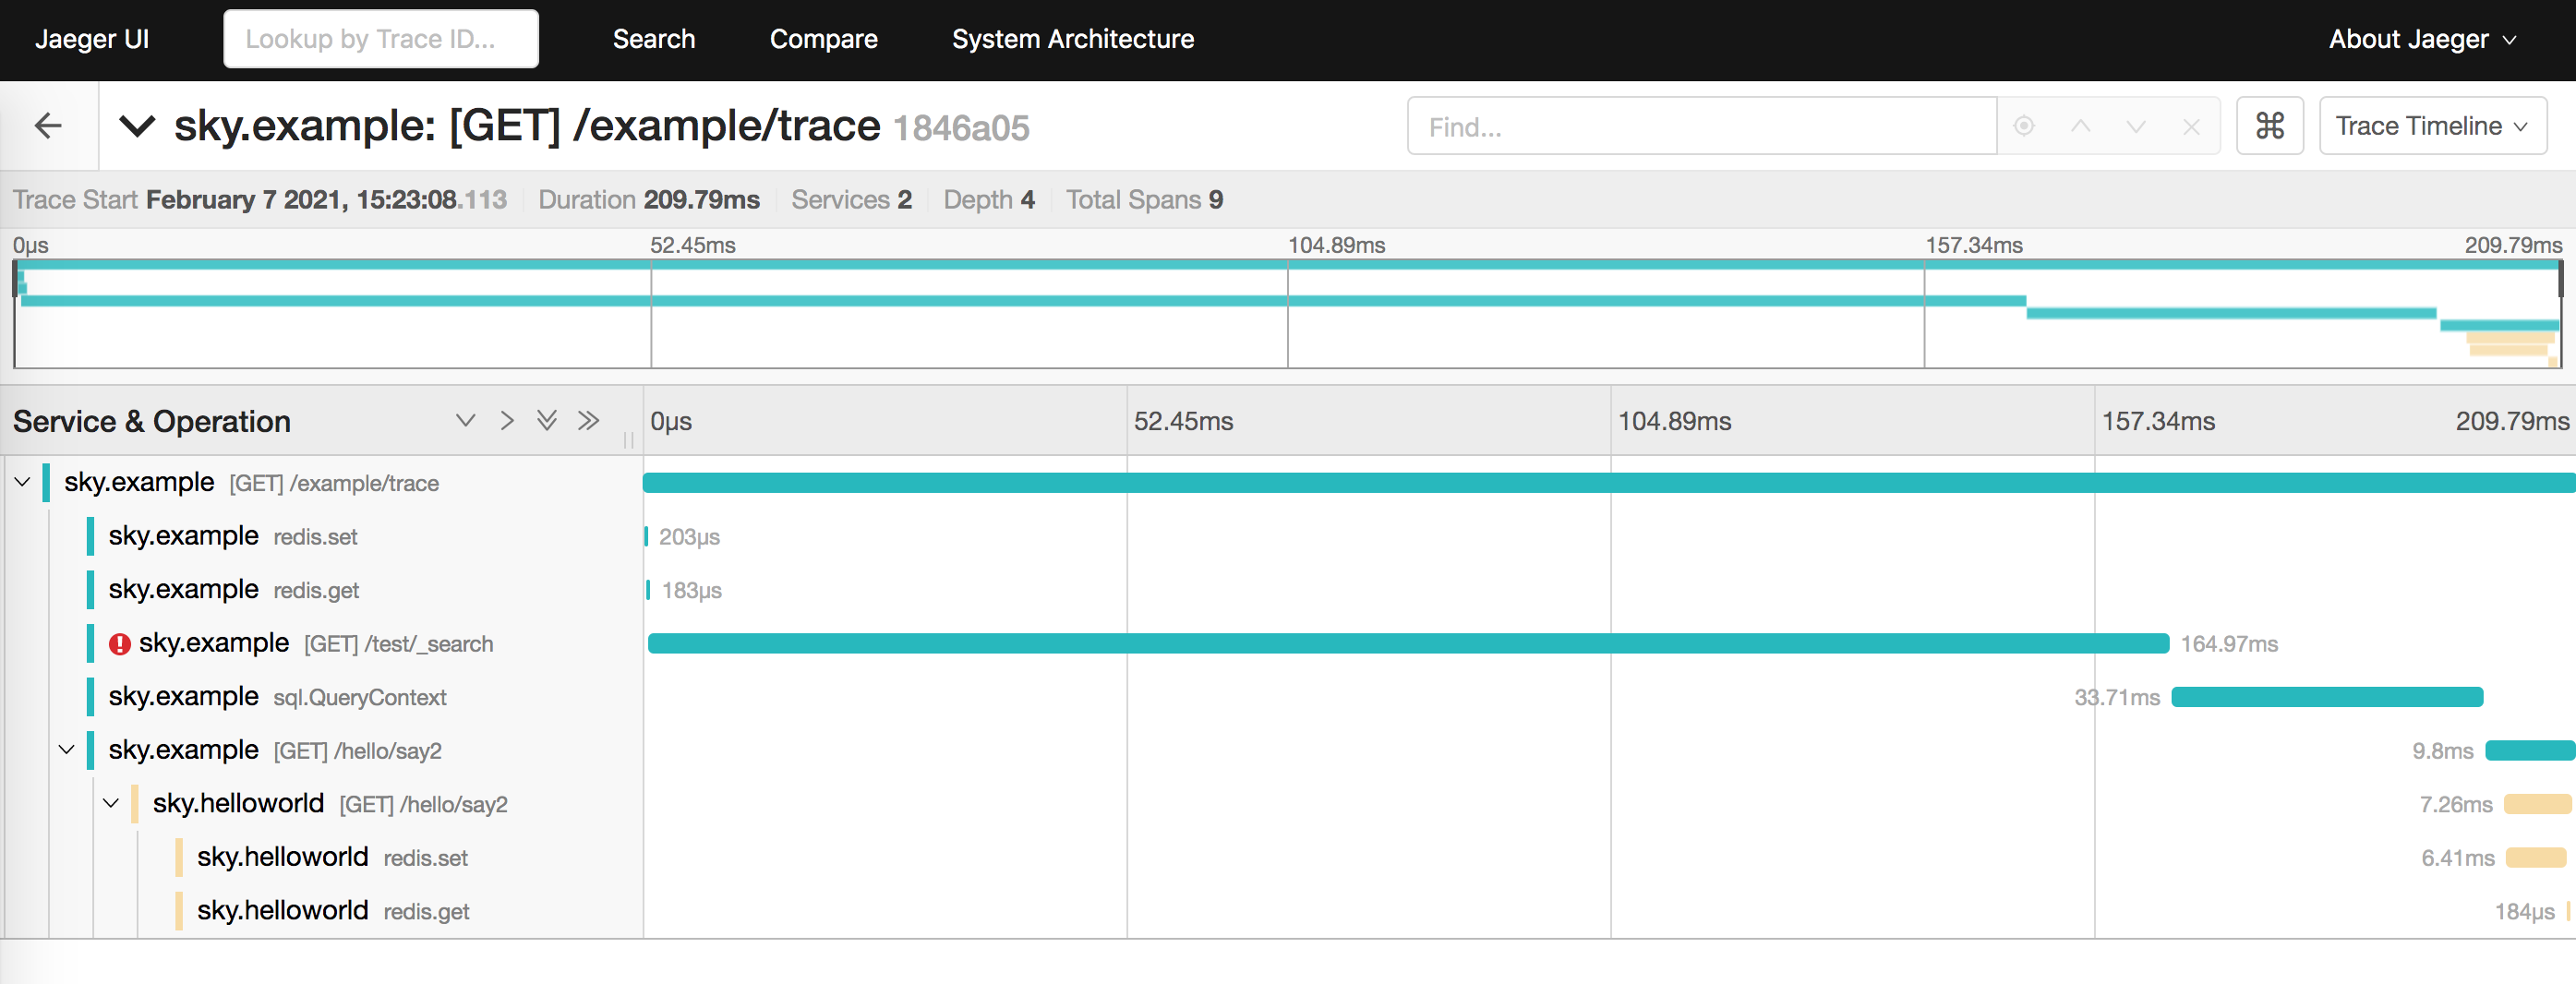2576x984 pixels.
Task: Focus the Lookup by Trace ID field
Action: pyautogui.click(x=381, y=39)
